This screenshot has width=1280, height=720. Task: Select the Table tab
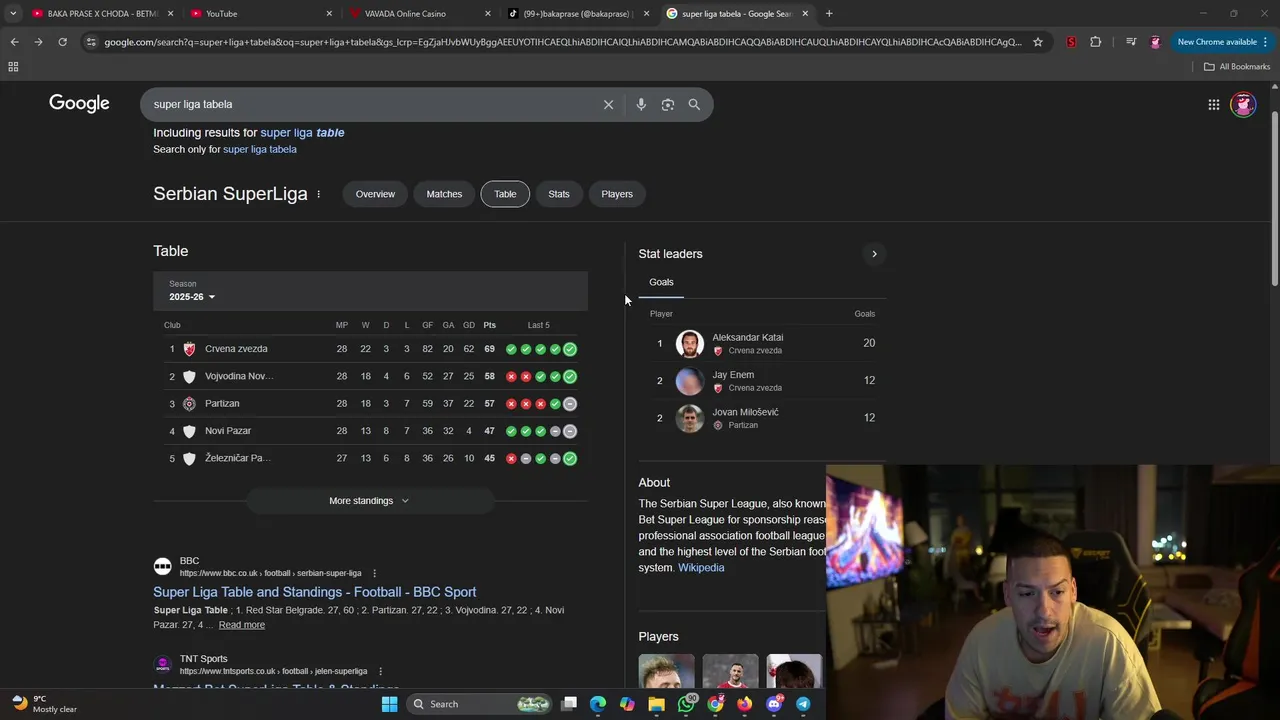505,194
